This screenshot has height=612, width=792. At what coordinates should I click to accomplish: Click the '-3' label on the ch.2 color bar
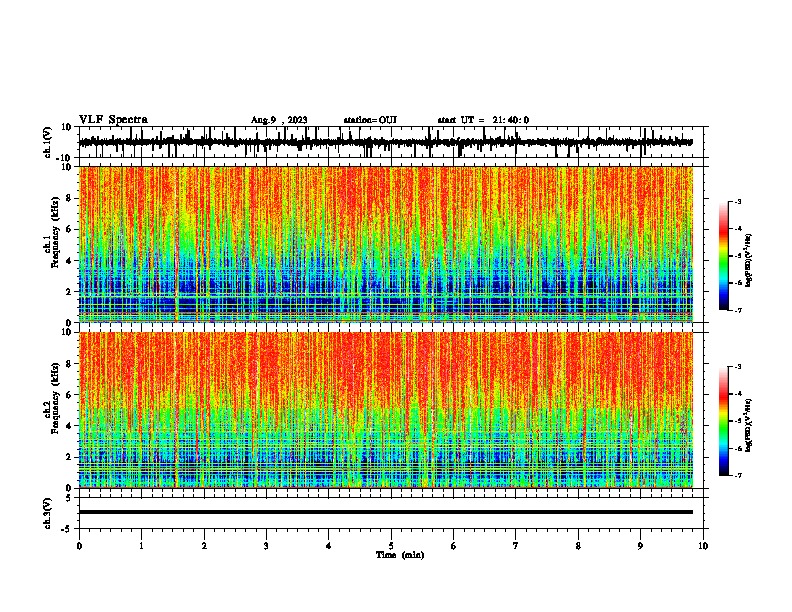coord(737,367)
